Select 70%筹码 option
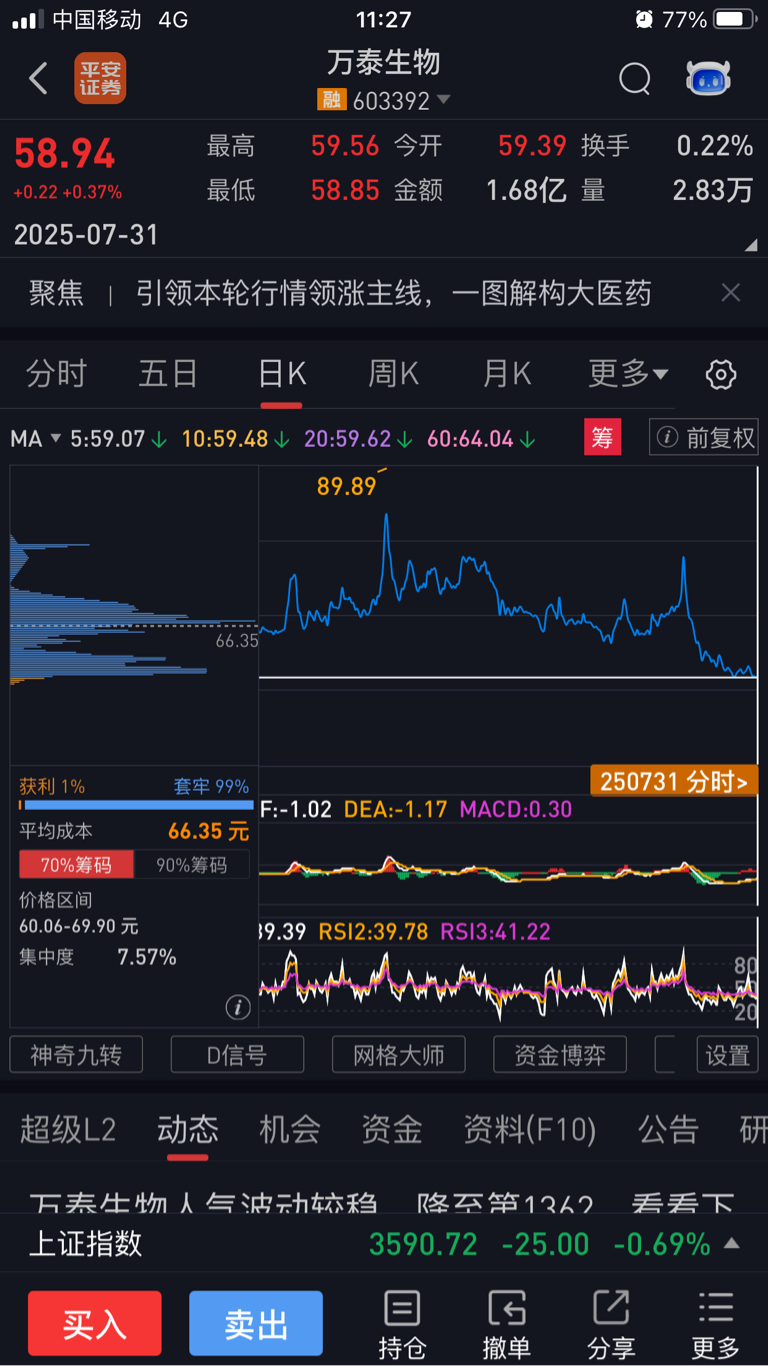768x1366 pixels. [x=76, y=865]
